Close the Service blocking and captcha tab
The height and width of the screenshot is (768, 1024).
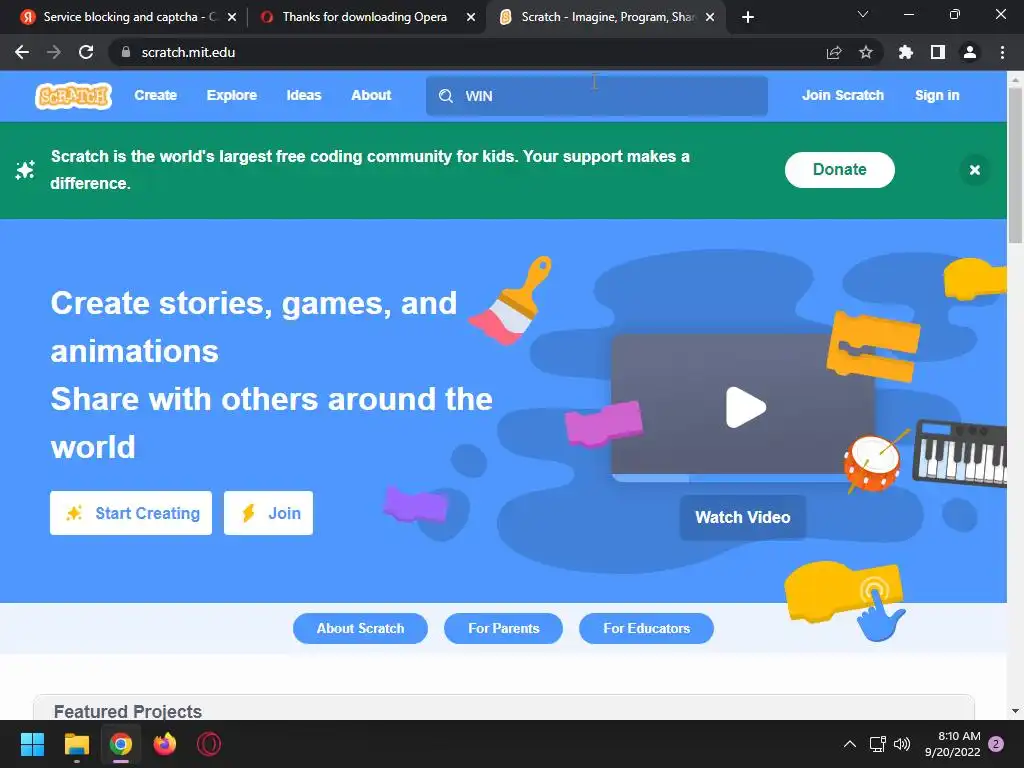(x=232, y=17)
